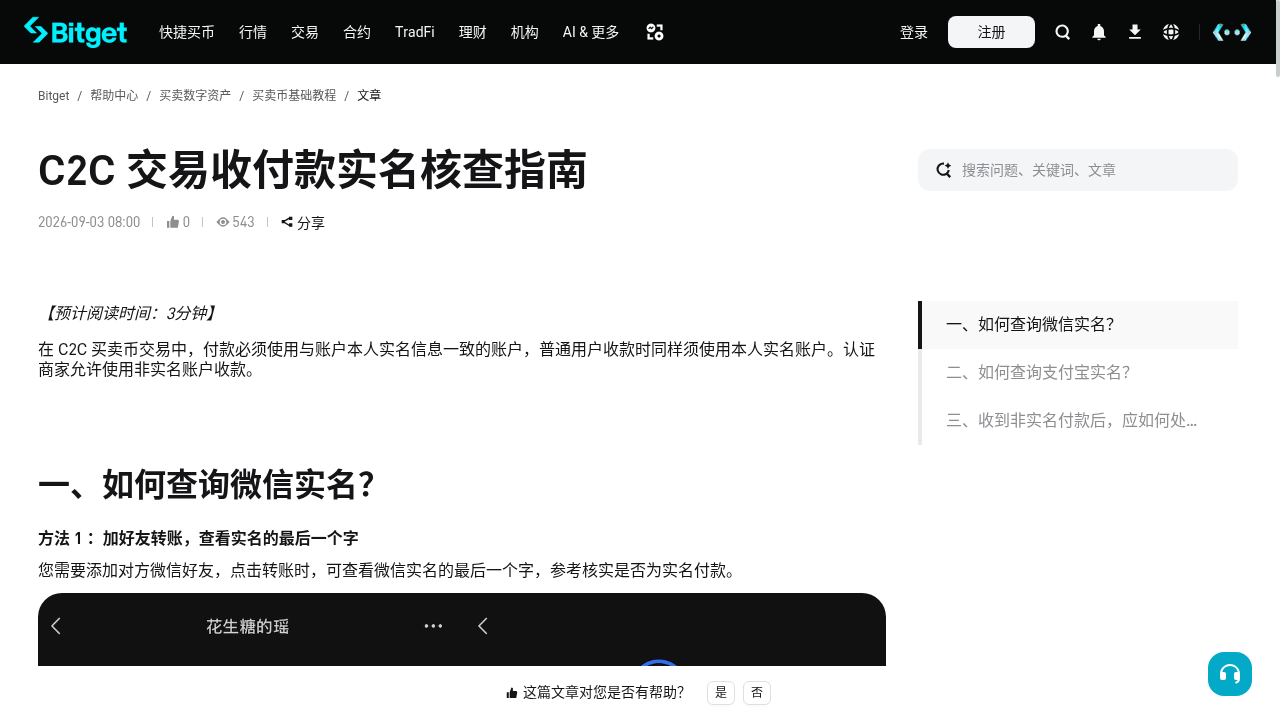Click the help article search field
The width and height of the screenshot is (1280, 720).
(1078, 170)
